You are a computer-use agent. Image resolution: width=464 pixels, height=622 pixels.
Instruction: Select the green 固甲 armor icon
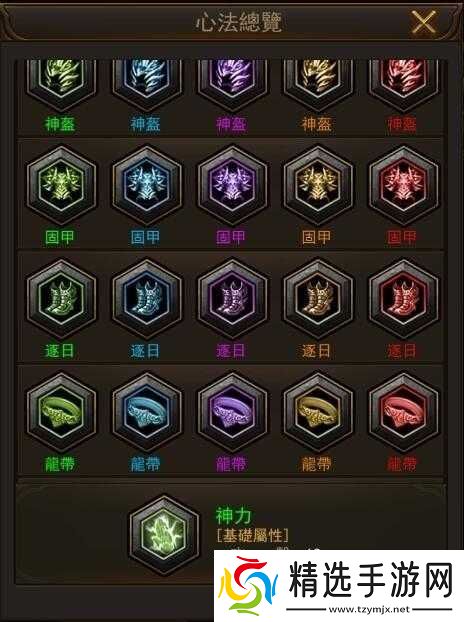61,186
